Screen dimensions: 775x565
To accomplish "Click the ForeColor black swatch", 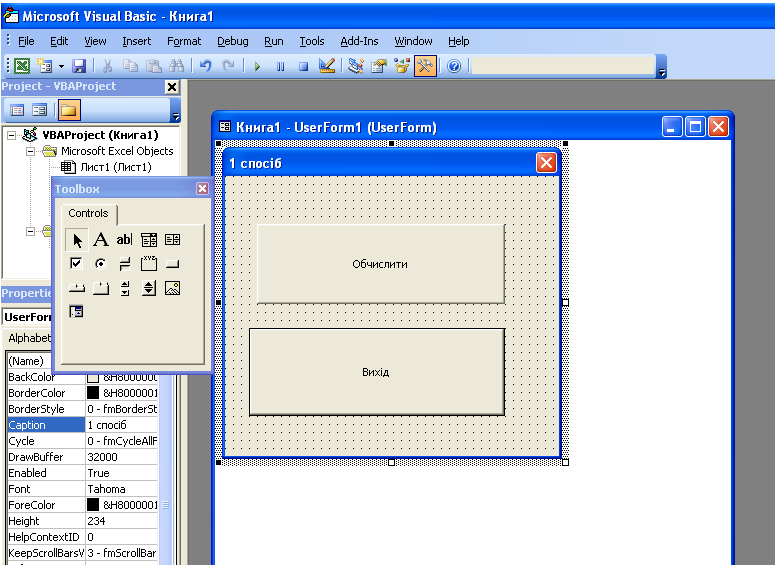I will tap(93, 505).
